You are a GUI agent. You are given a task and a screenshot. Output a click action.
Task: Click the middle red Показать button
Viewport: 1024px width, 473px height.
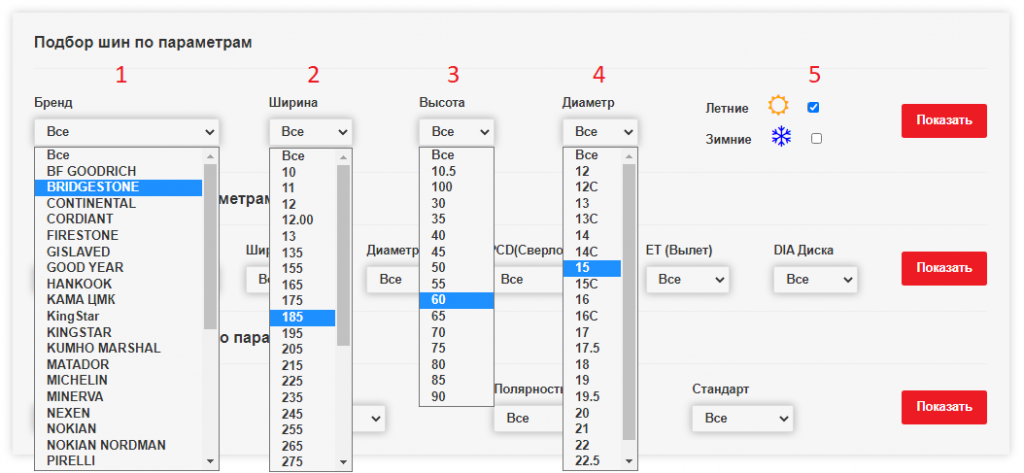(943, 268)
